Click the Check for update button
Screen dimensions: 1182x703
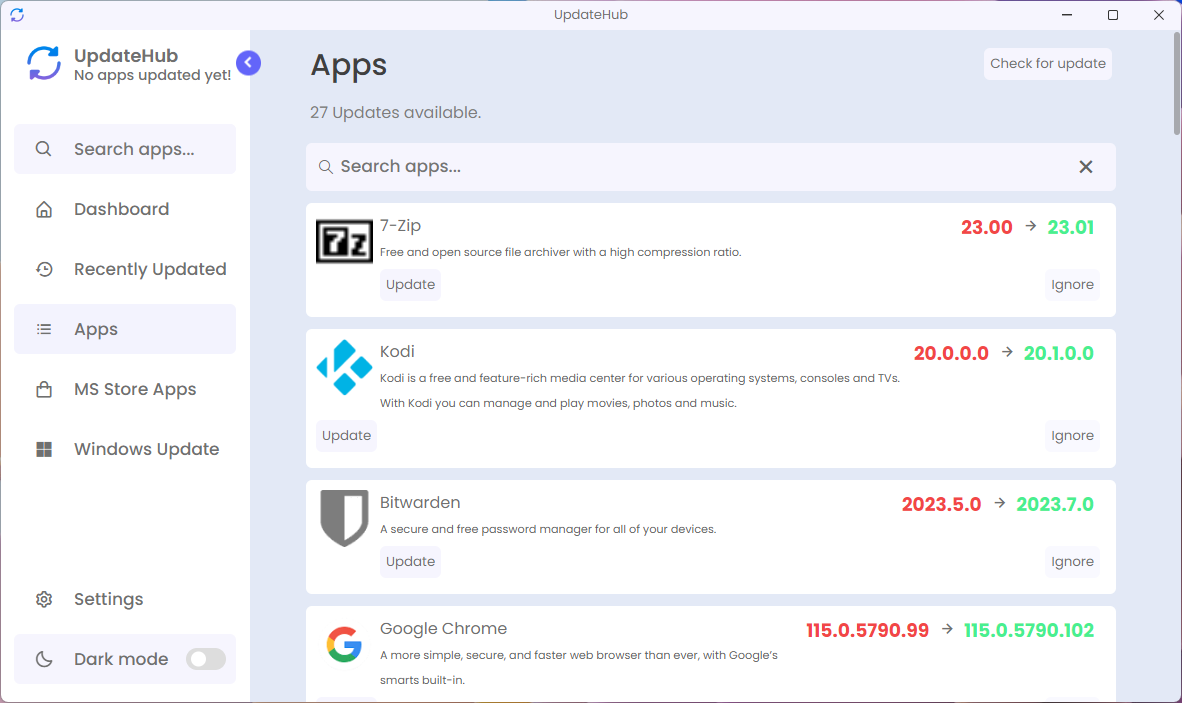1048,63
